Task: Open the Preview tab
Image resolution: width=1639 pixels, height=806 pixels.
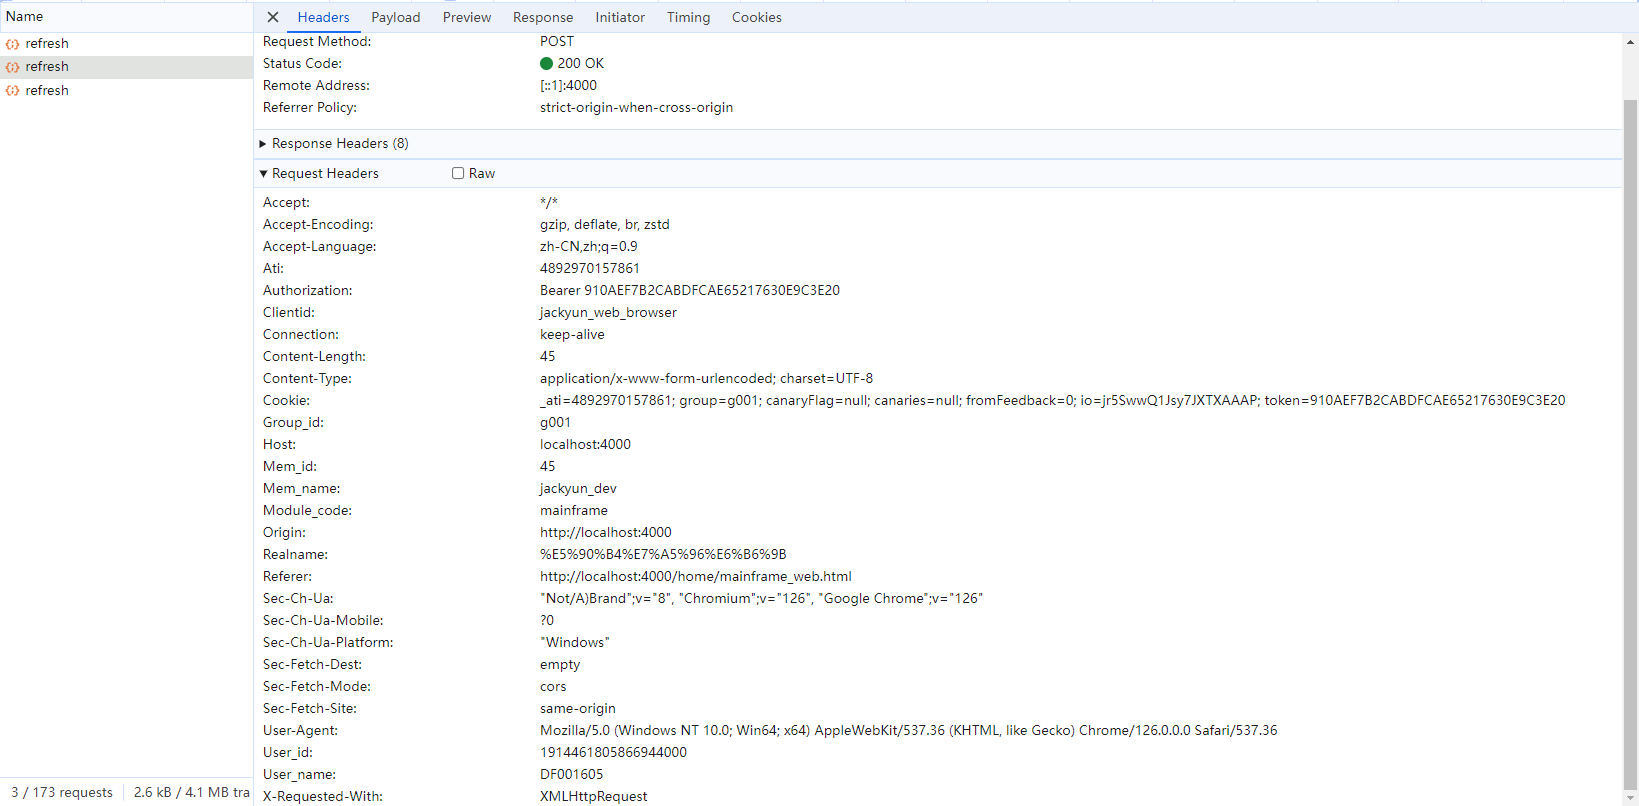Action: [x=467, y=17]
